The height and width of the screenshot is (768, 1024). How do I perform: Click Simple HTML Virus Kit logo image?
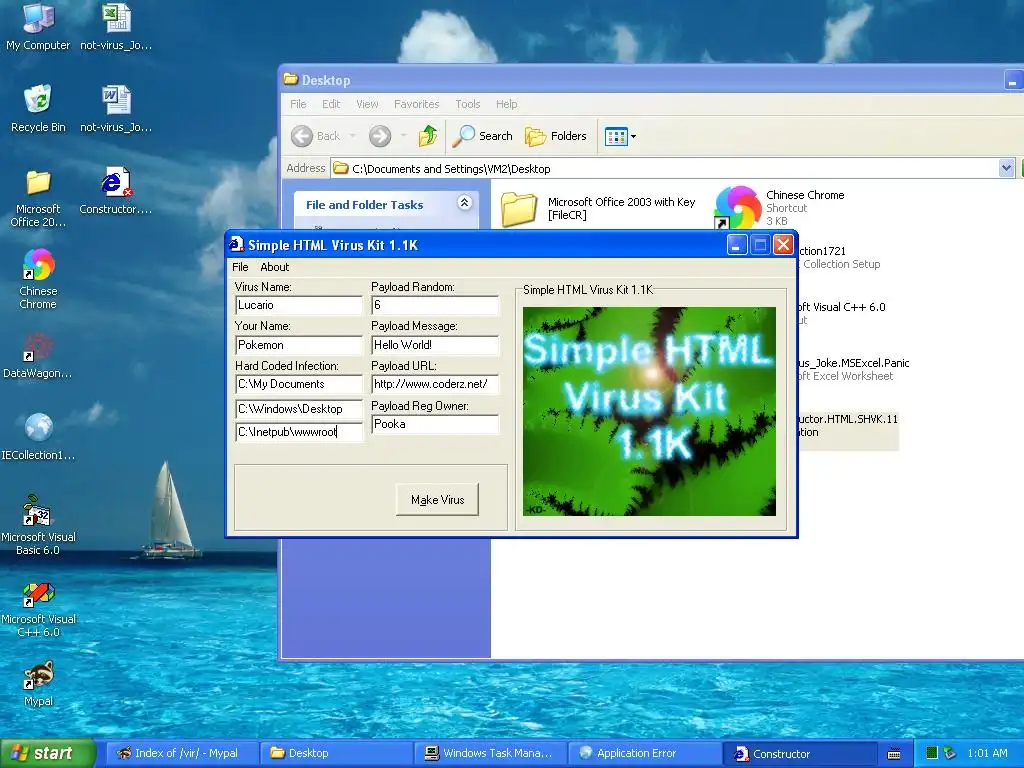click(649, 411)
